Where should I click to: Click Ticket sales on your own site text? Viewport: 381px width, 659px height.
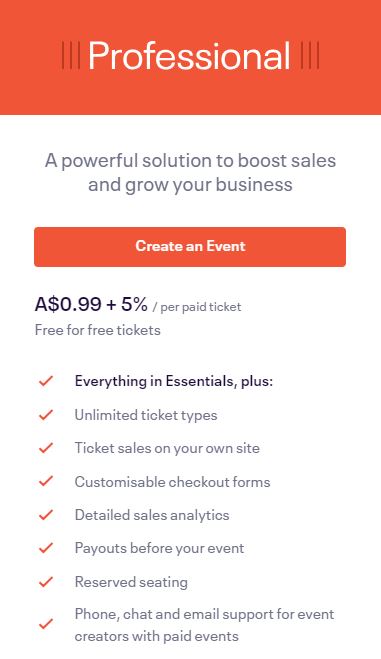[x=167, y=448]
